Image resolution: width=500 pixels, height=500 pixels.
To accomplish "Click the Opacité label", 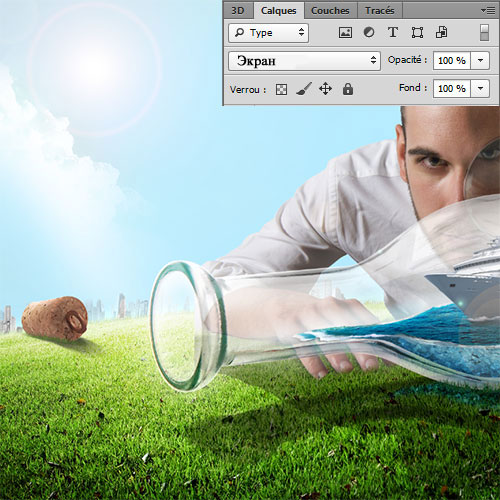I will (x=407, y=60).
